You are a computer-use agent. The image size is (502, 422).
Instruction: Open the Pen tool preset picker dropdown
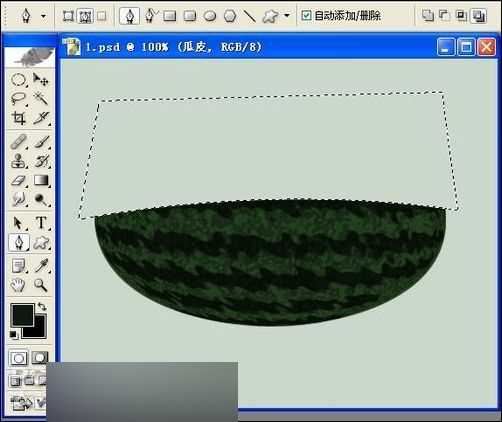(43, 16)
